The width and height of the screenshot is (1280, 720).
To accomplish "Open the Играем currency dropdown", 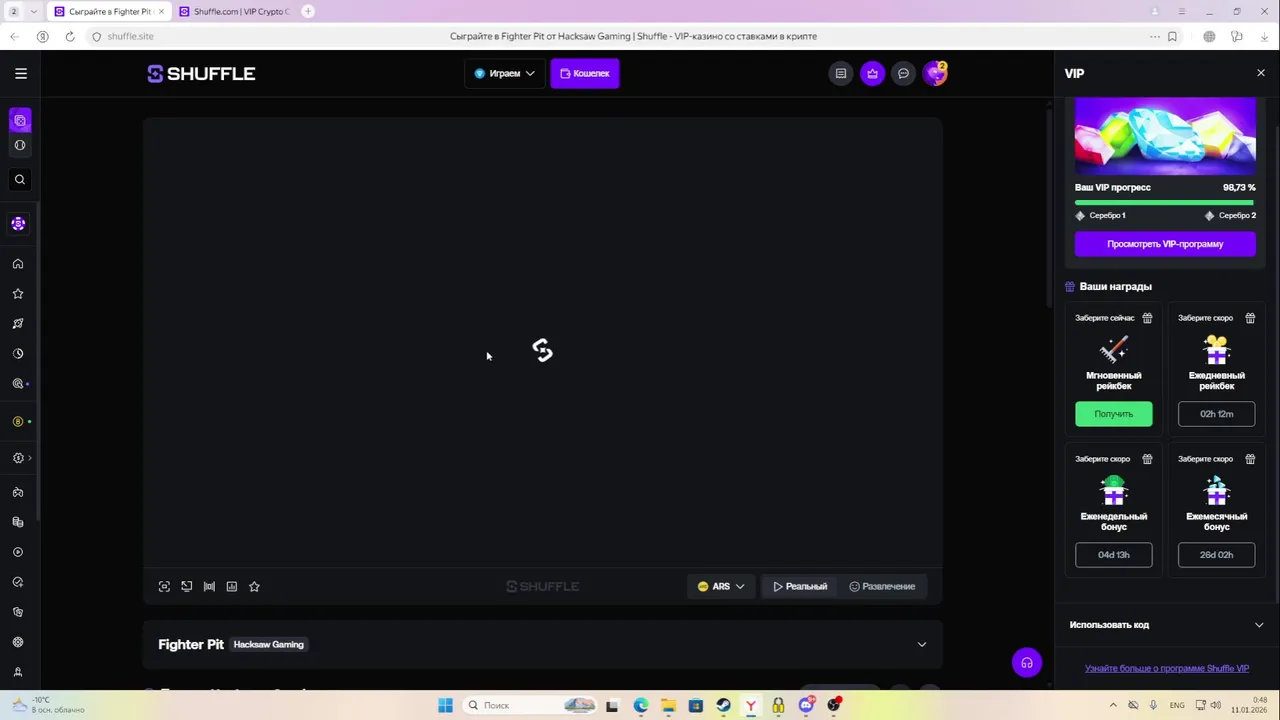I will coord(505,73).
